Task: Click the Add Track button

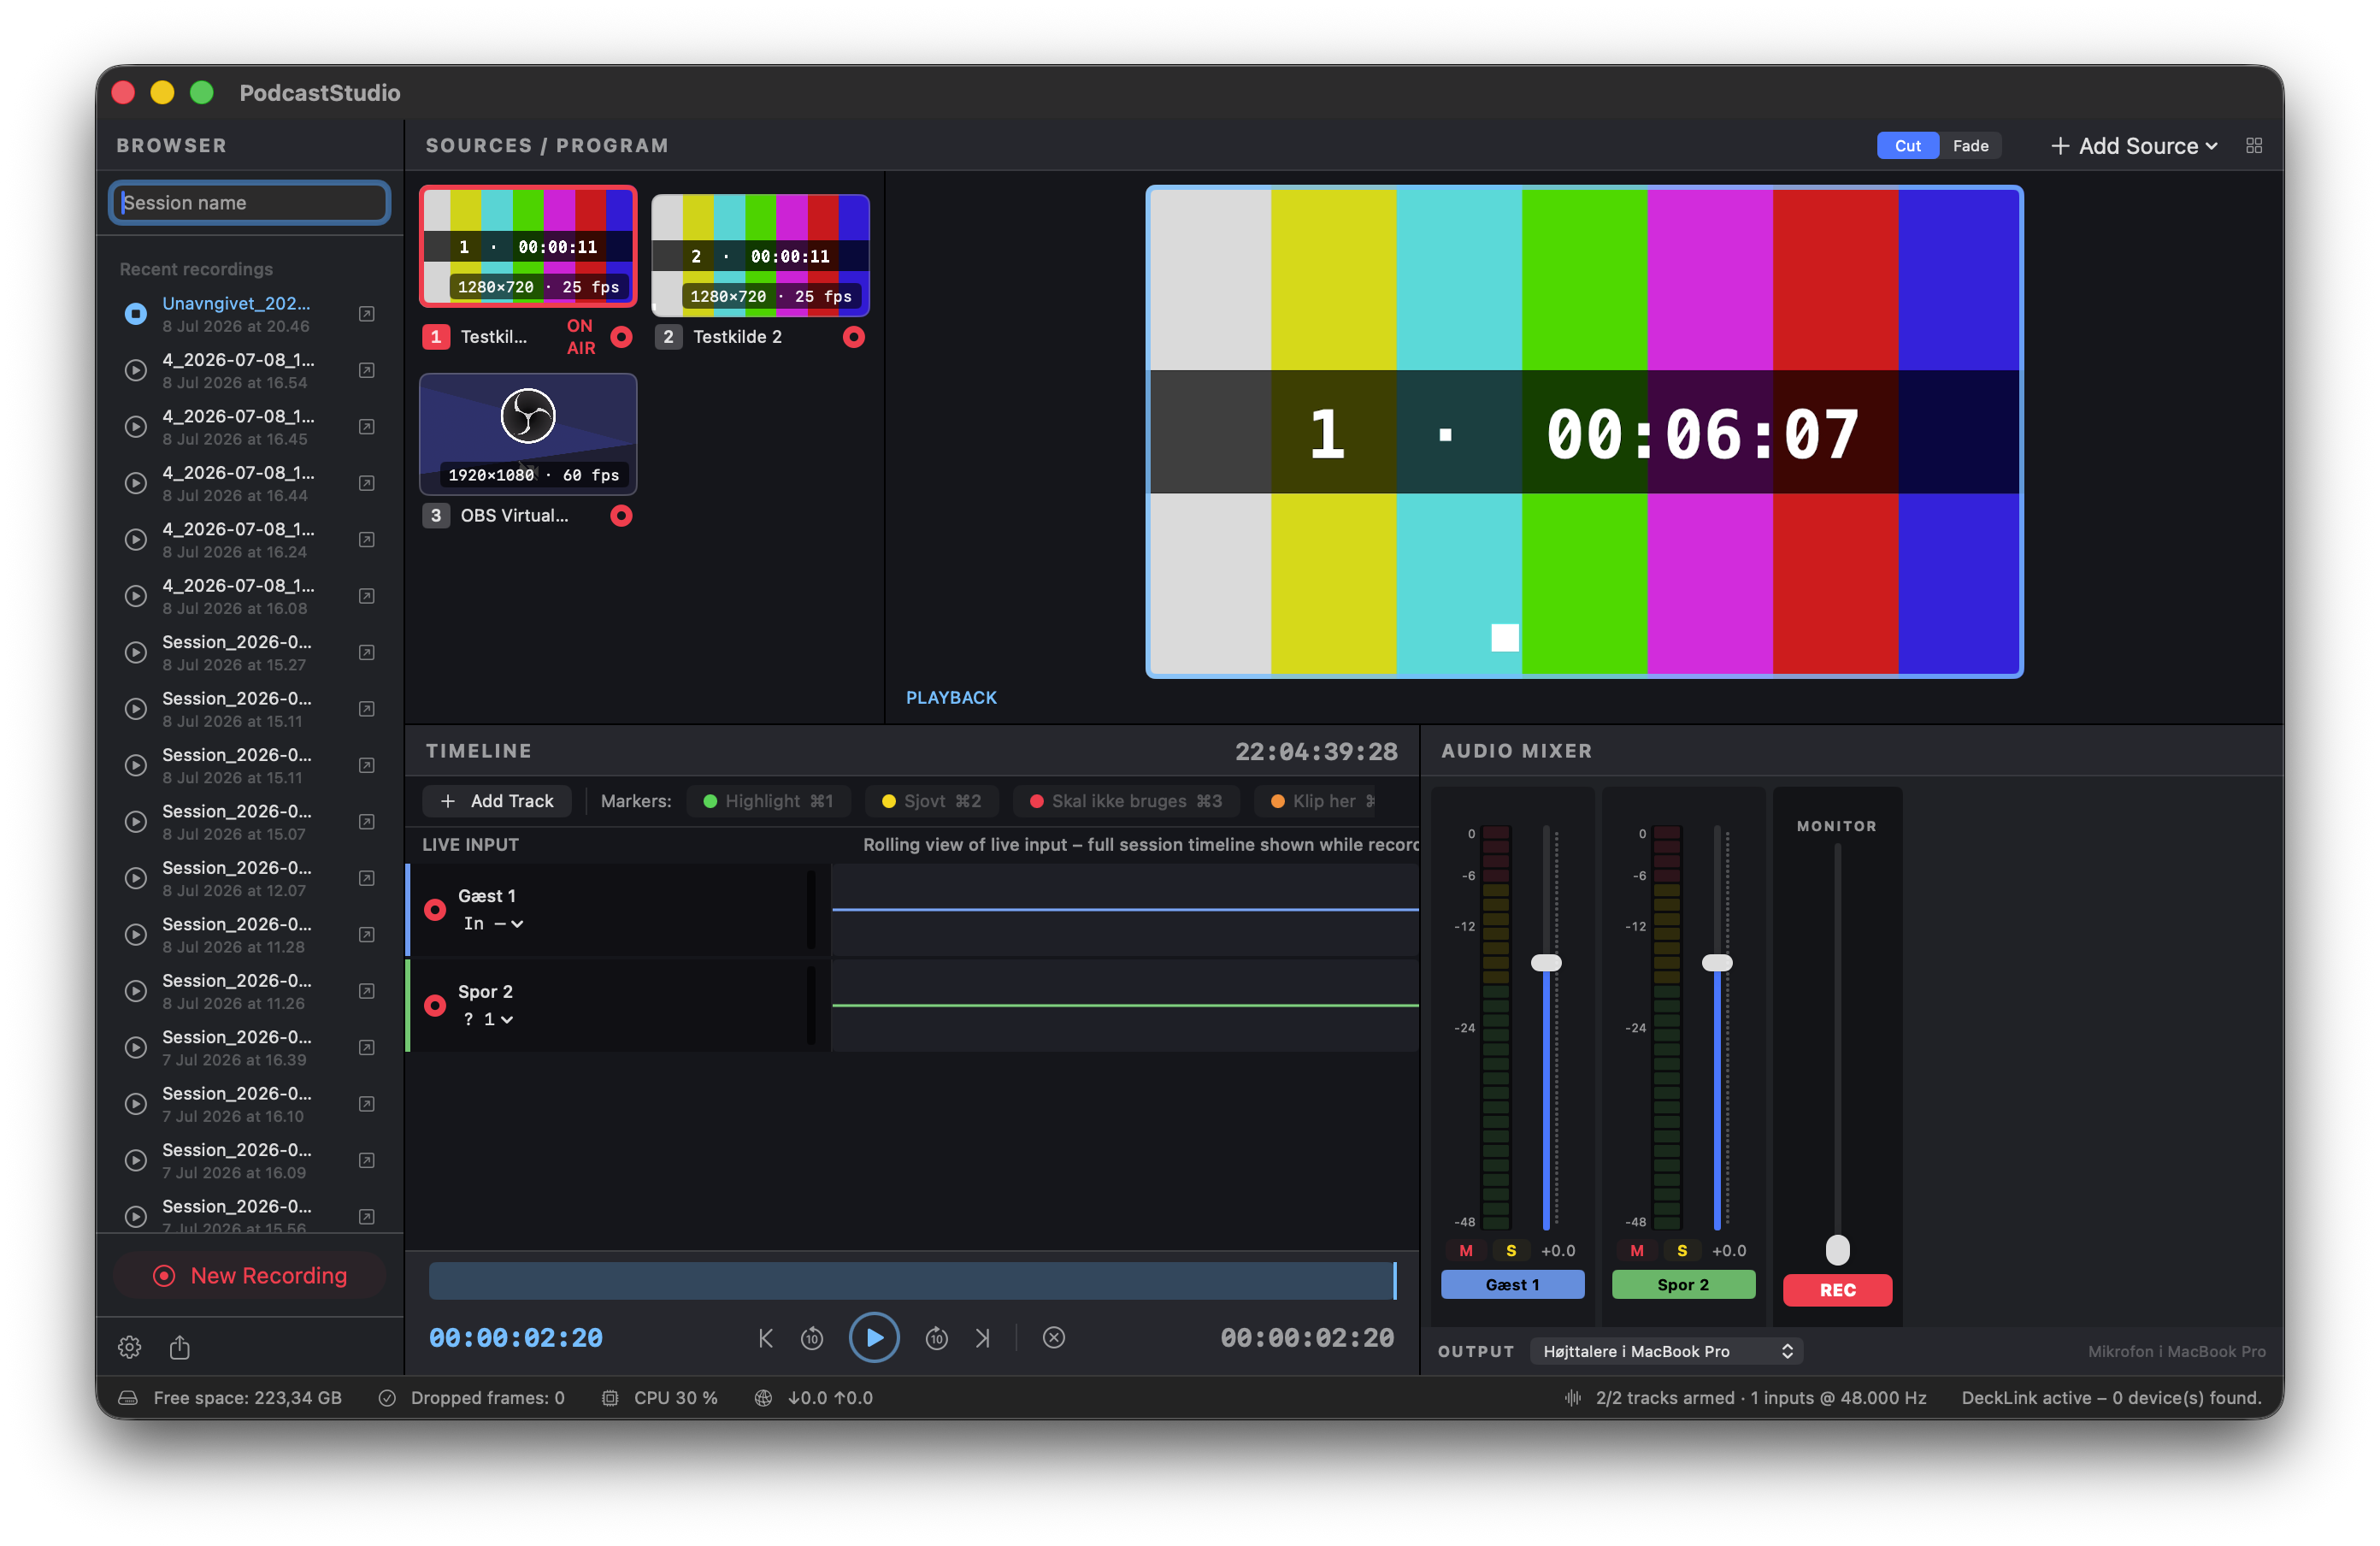Action: coord(497,801)
